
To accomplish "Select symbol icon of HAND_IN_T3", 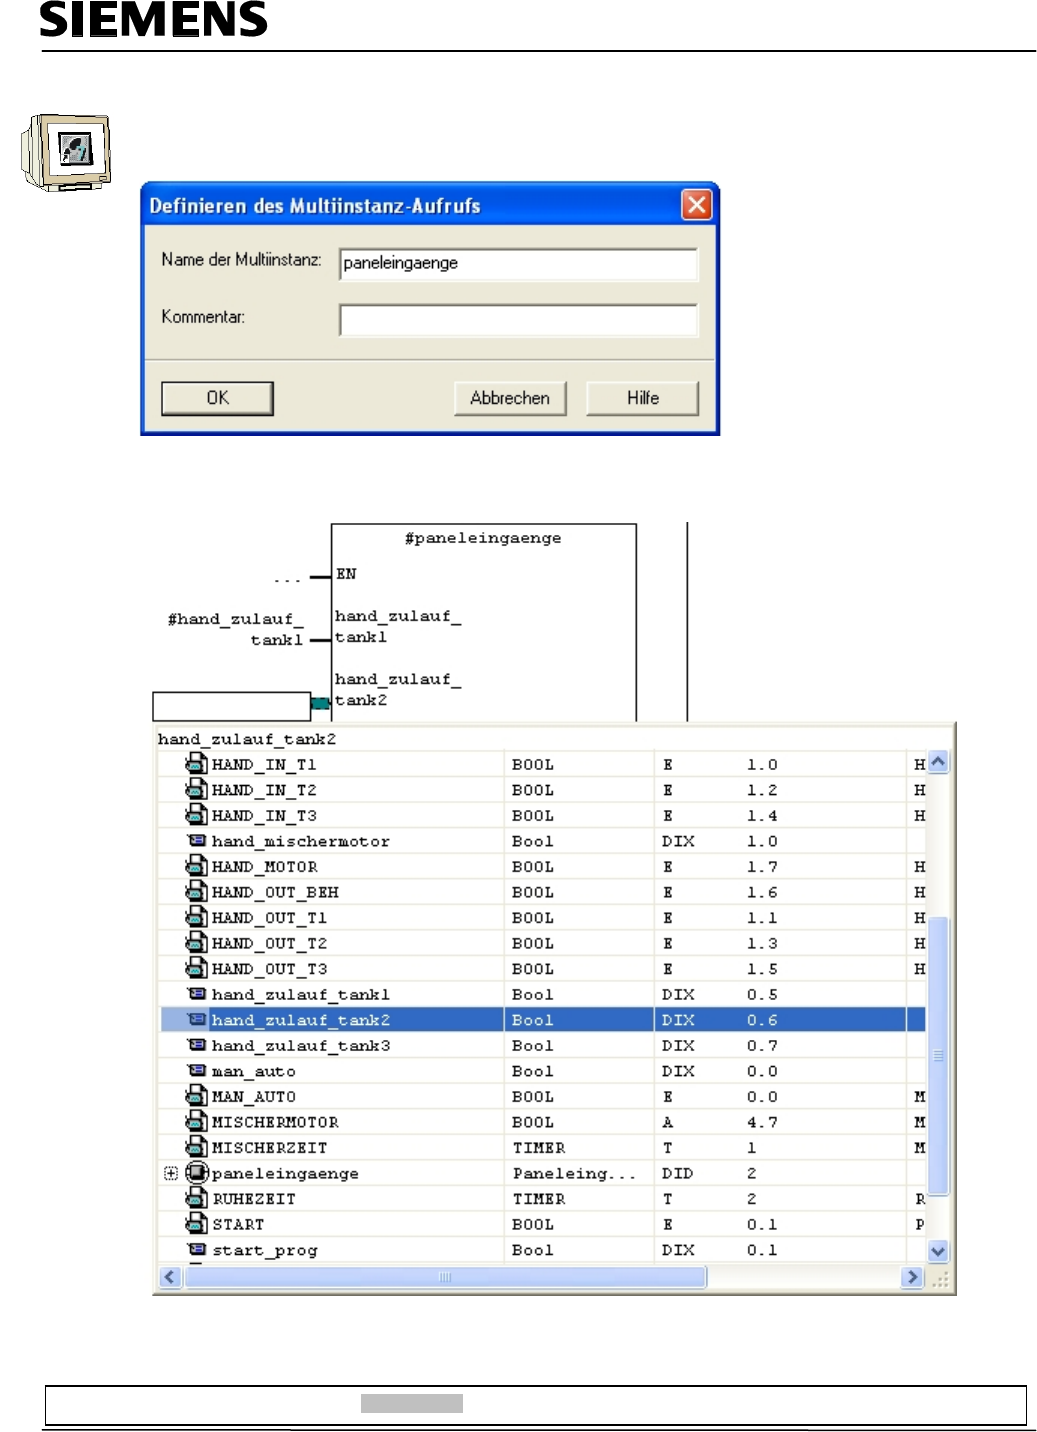I will [196, 815].
